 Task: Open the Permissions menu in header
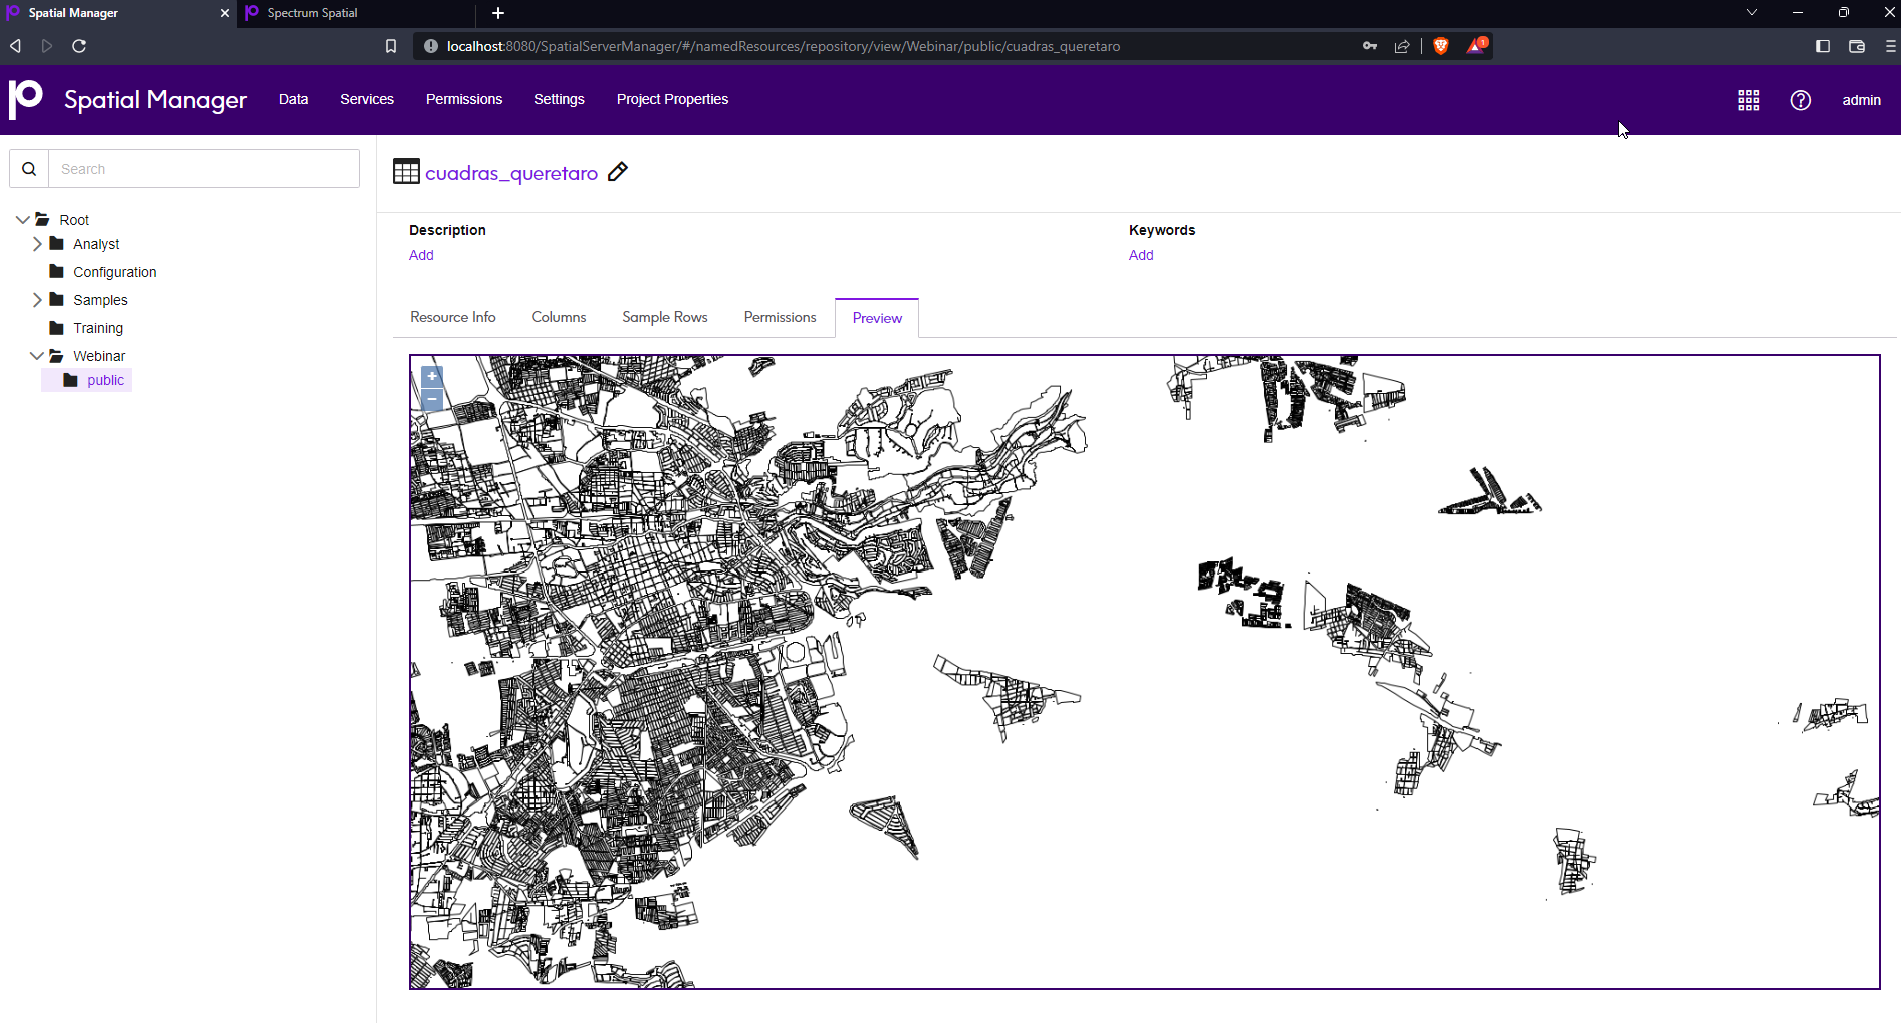(x=464, y=99)
